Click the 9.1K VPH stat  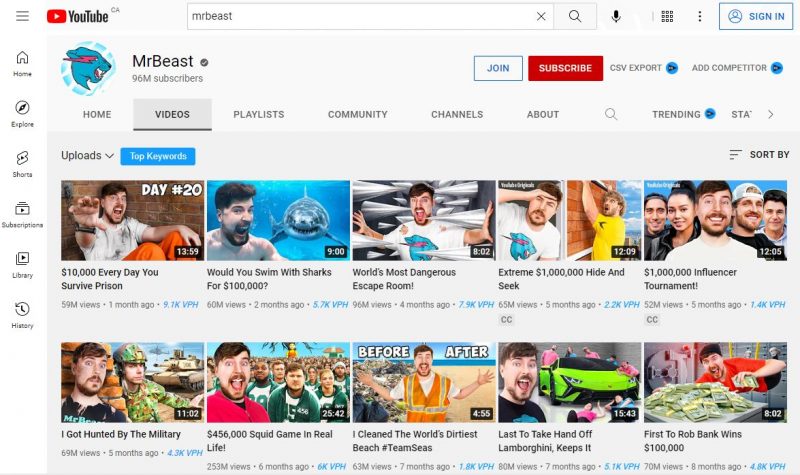(181, 305)
